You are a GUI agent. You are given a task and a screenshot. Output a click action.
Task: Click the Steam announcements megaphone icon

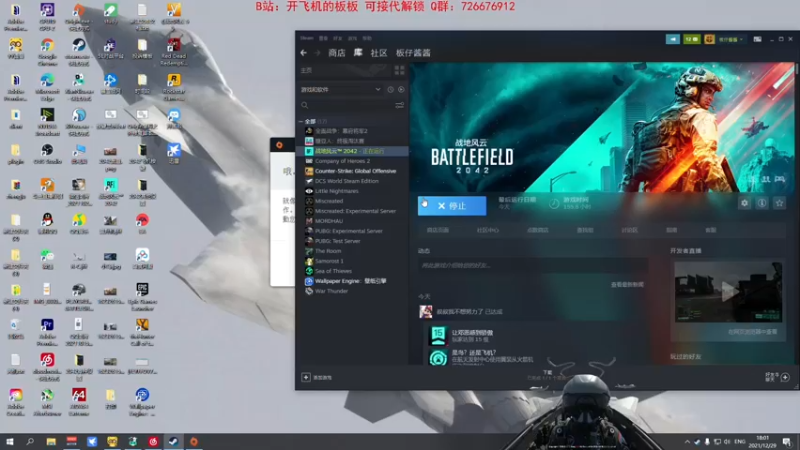point(672,39)
